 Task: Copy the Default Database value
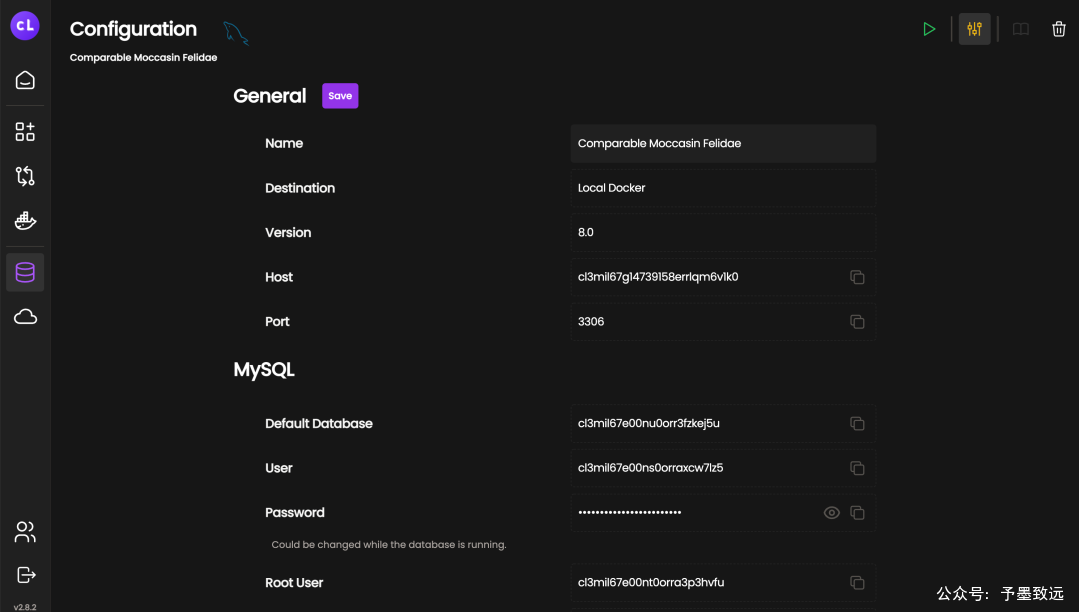pyautogui.click(x=857, y=423)
